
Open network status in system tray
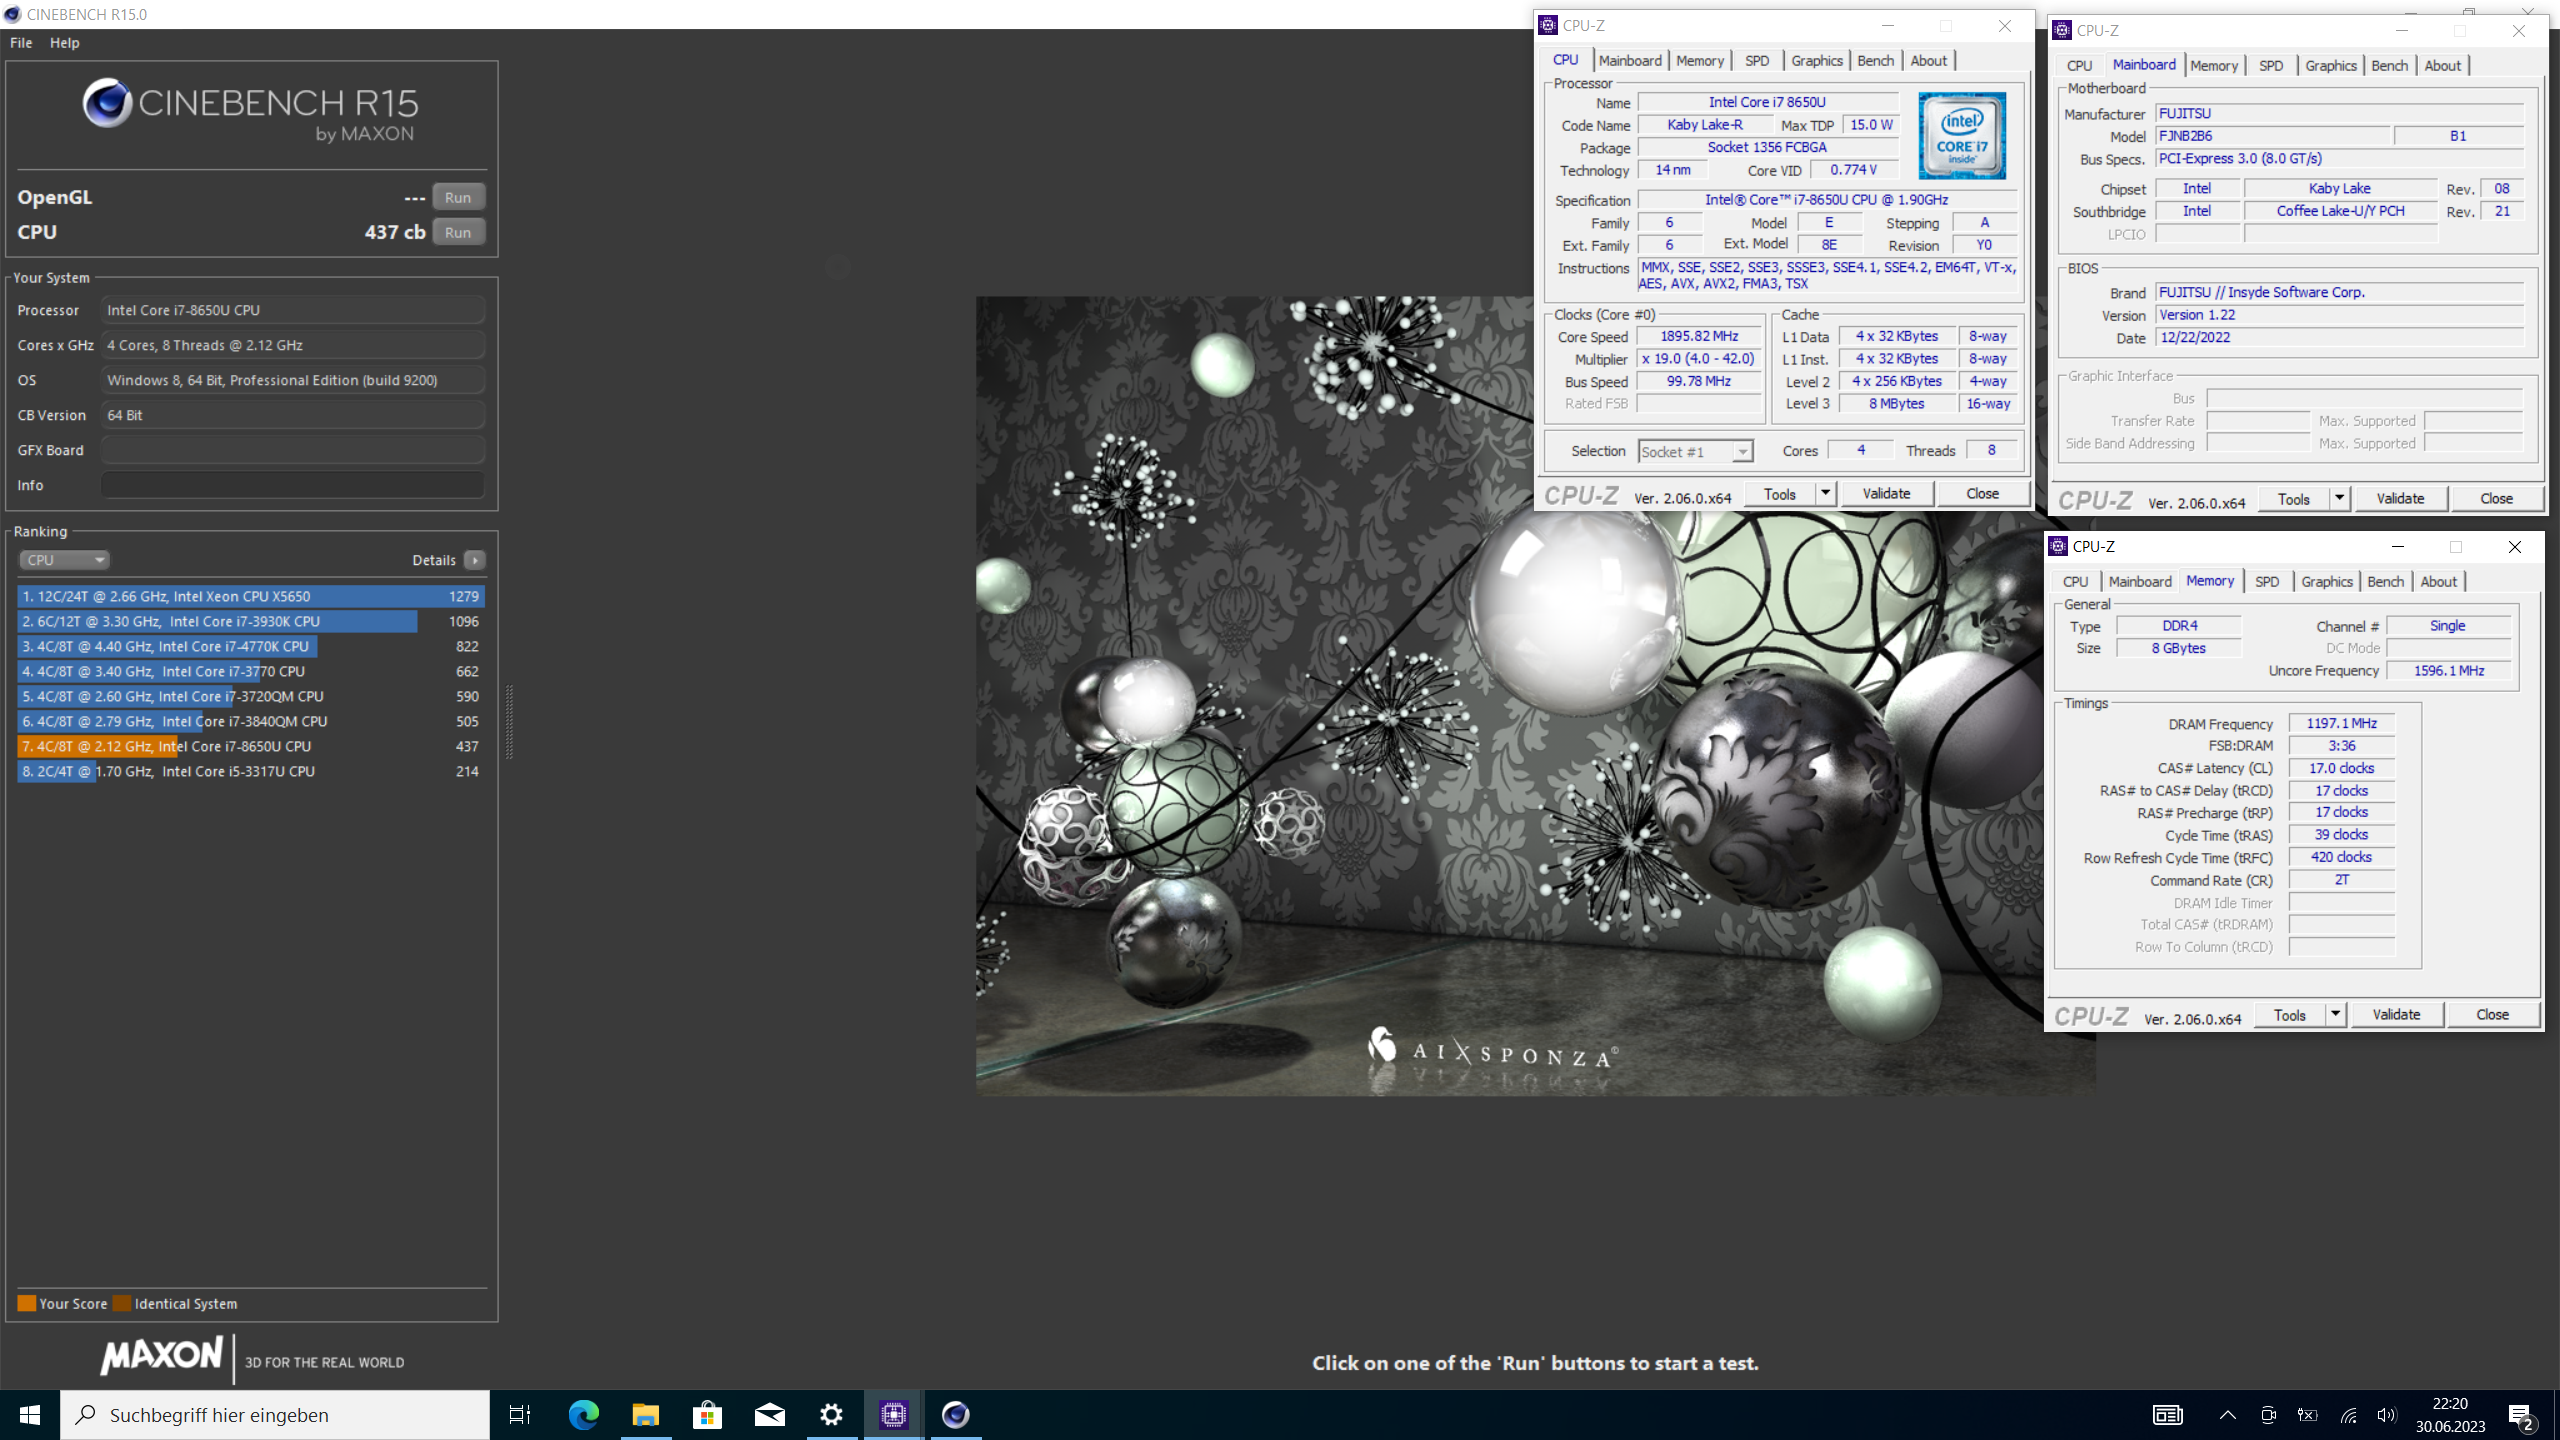(2348, 1415)
